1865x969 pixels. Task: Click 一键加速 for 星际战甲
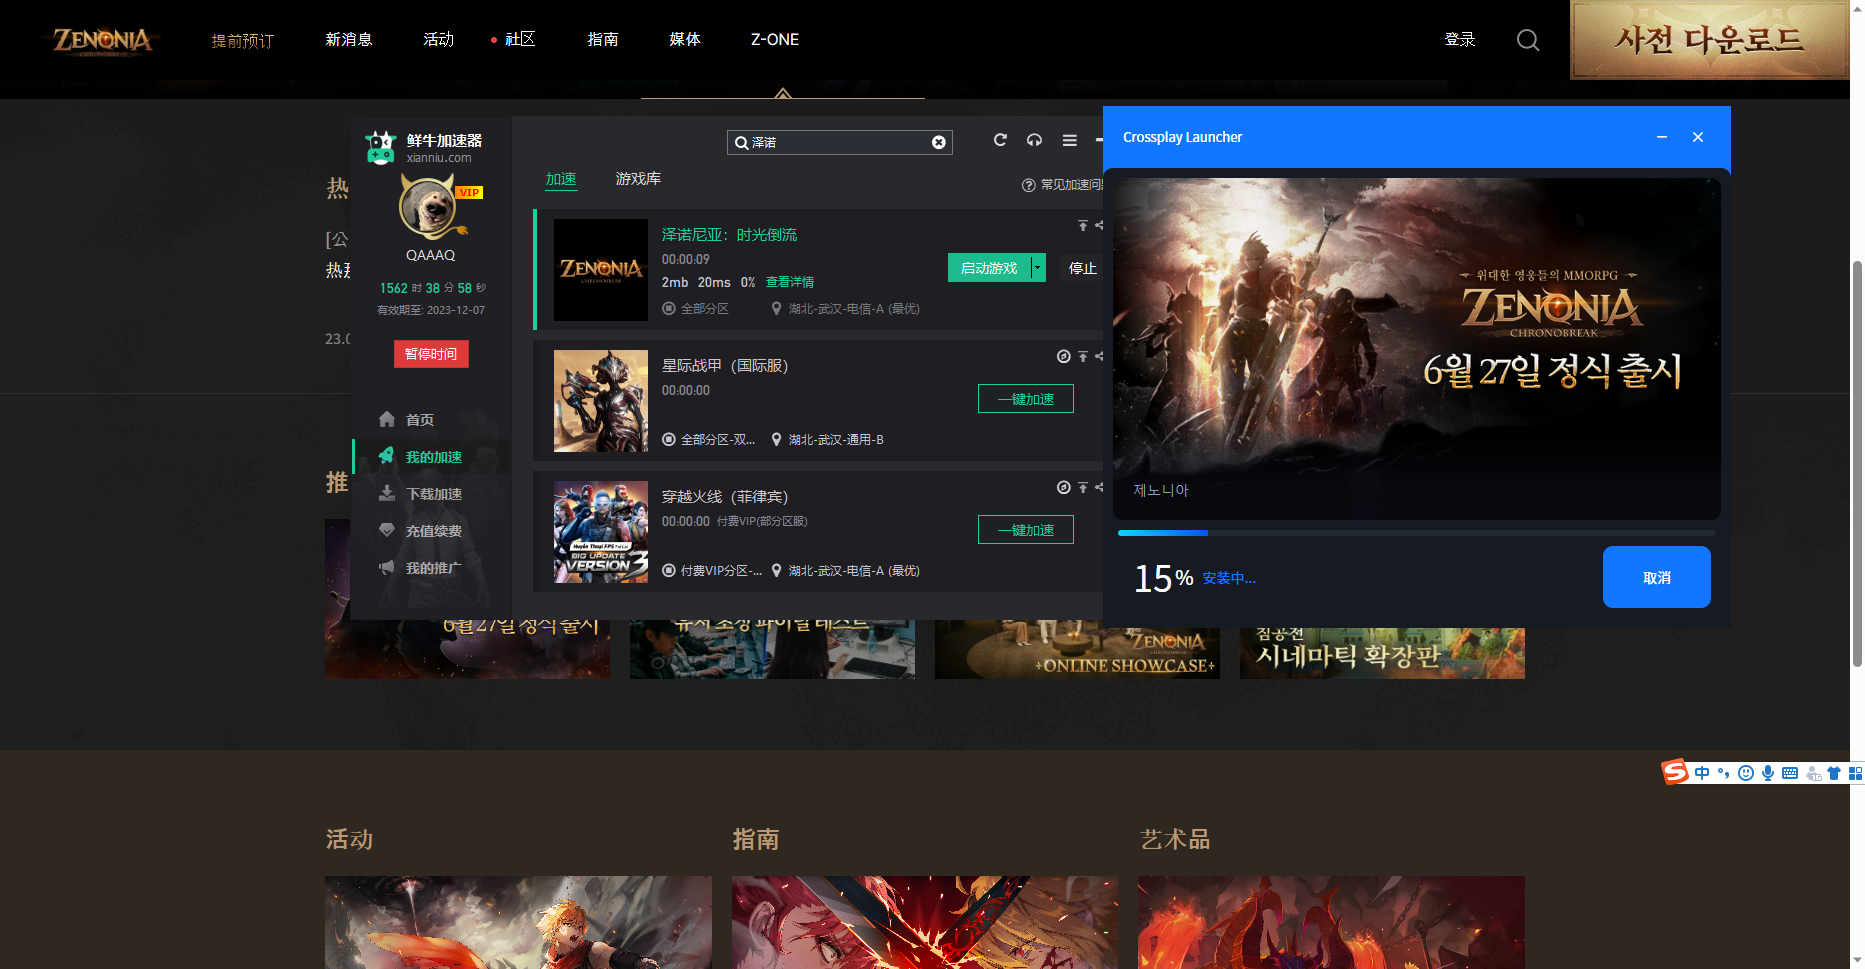(x=1026, y=399)
